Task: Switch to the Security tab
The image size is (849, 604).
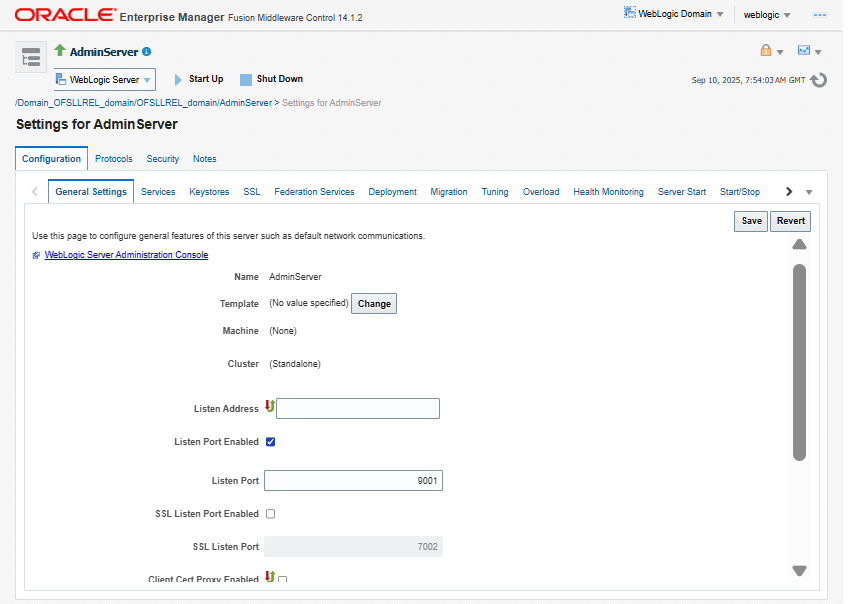Action: coord(162,159)
